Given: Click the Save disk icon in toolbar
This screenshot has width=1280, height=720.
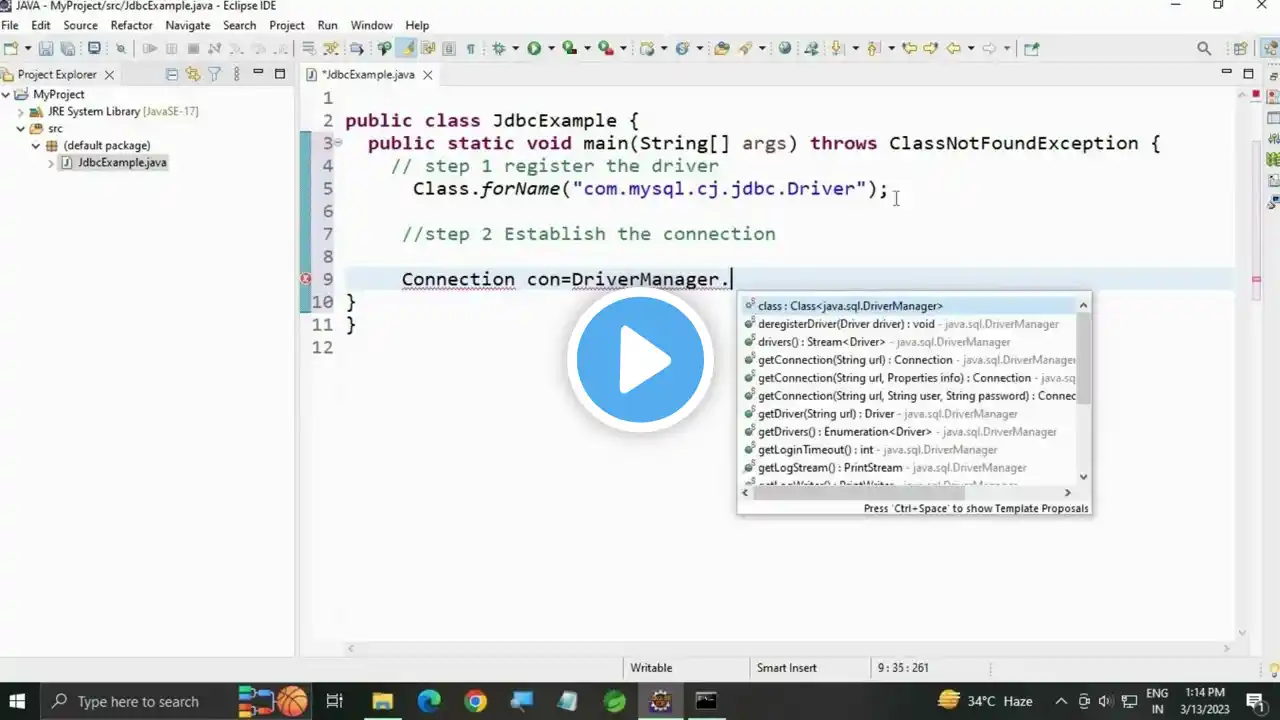Looking at the screenshot, I should (x=46, y=48).
